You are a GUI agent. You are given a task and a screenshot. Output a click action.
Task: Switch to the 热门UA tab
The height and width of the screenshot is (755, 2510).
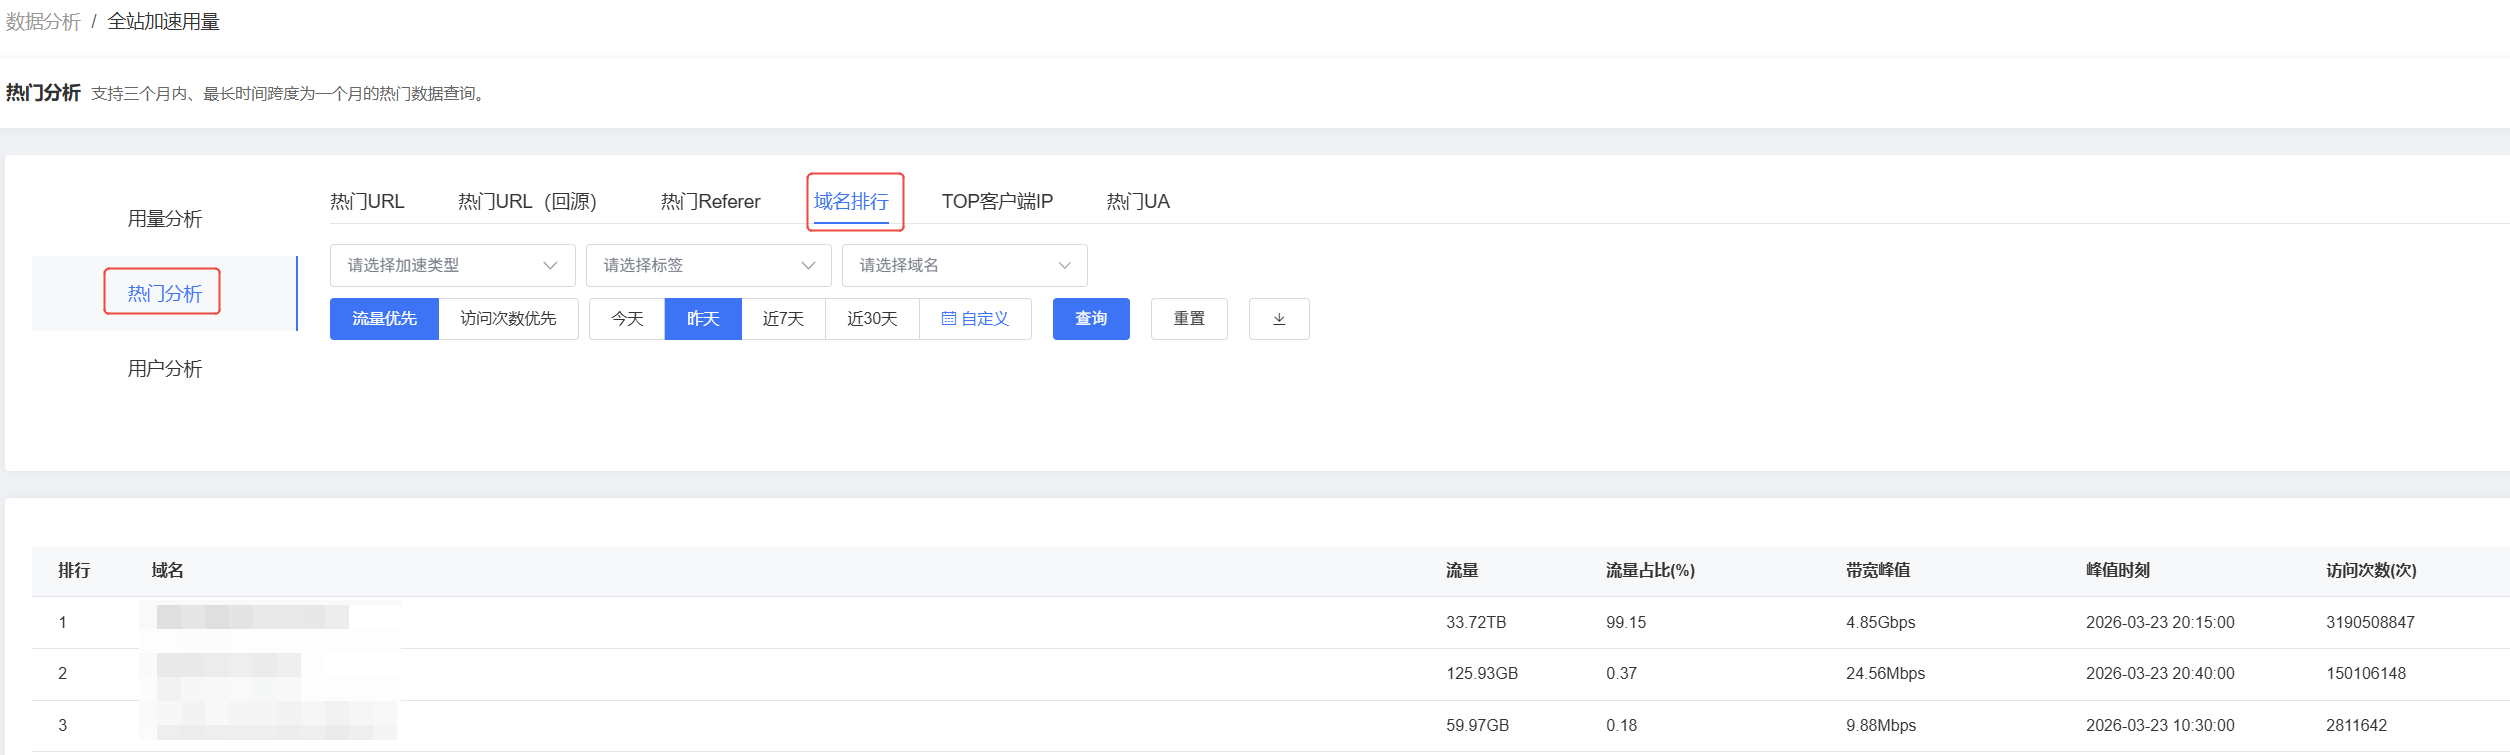tap(1138, 202)
